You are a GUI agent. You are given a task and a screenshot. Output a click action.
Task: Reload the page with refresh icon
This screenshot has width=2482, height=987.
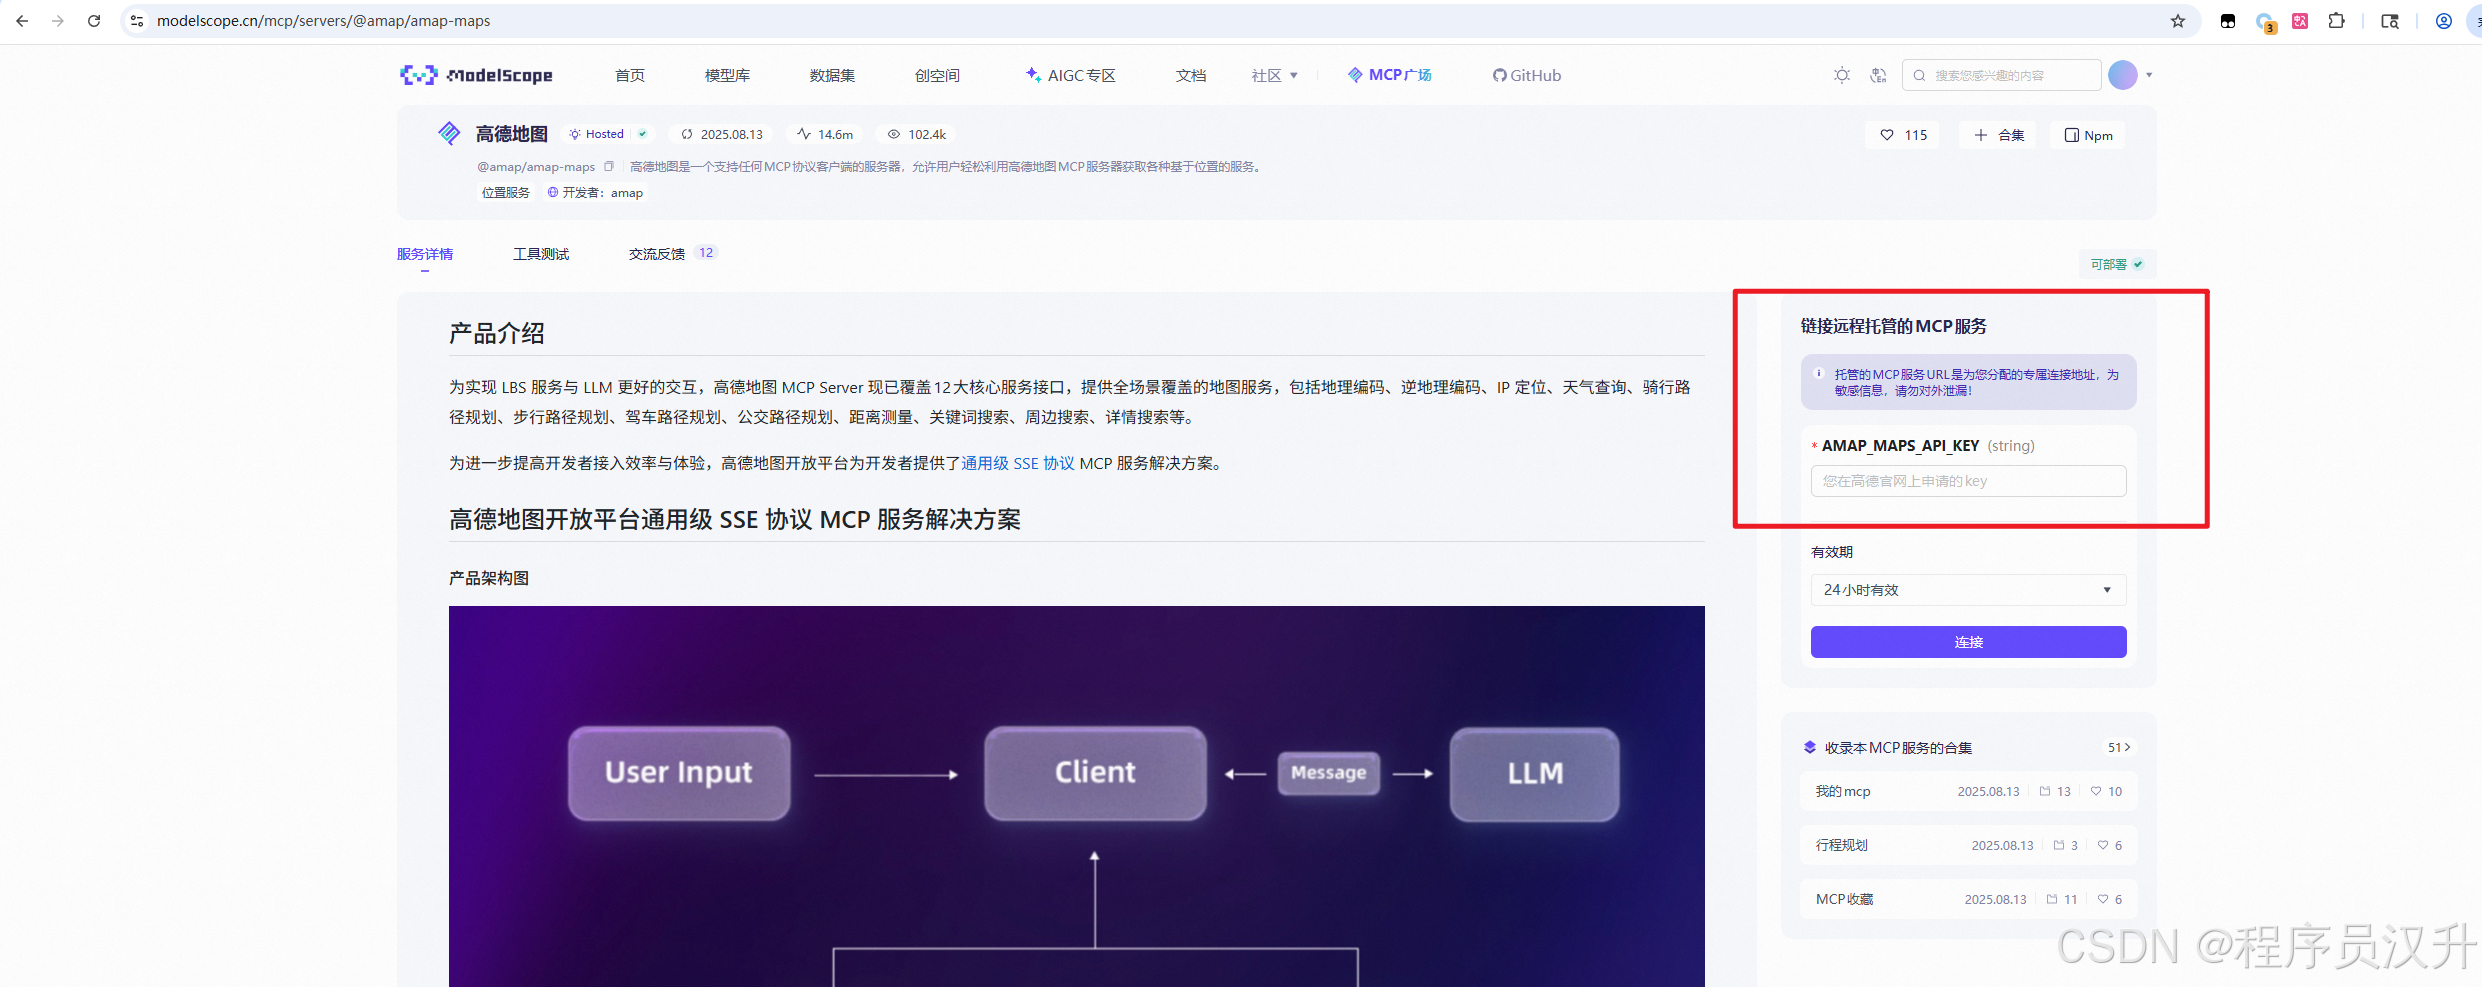tap(94, 20)
